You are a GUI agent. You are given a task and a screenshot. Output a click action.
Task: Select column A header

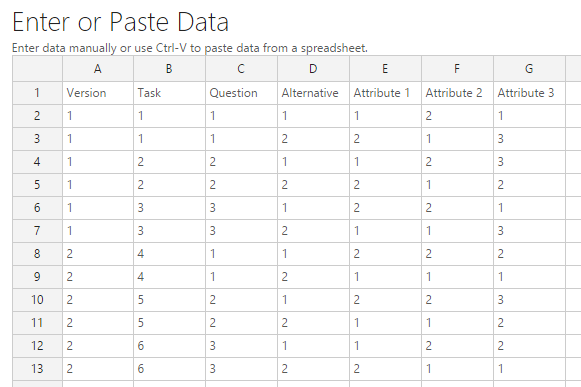tap(98, 69)
